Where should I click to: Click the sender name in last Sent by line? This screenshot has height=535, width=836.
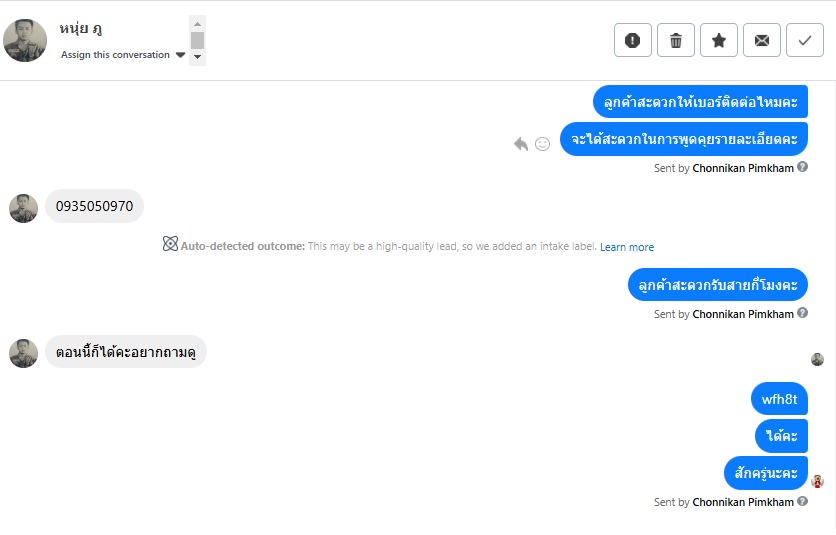[742, 502]
